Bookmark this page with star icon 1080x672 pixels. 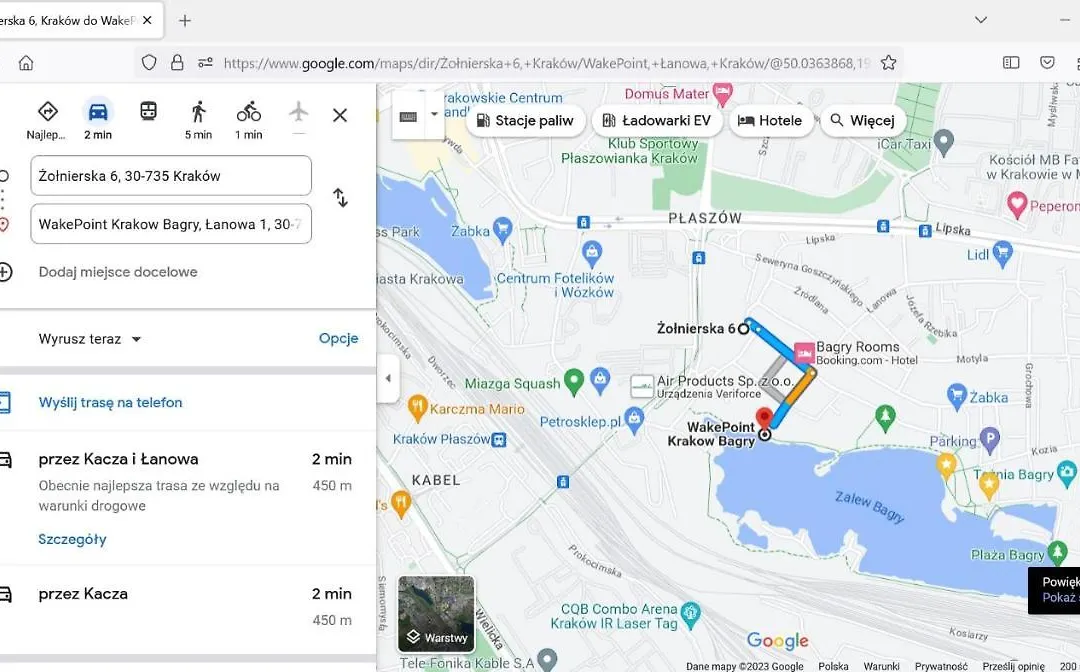[888, 63]
